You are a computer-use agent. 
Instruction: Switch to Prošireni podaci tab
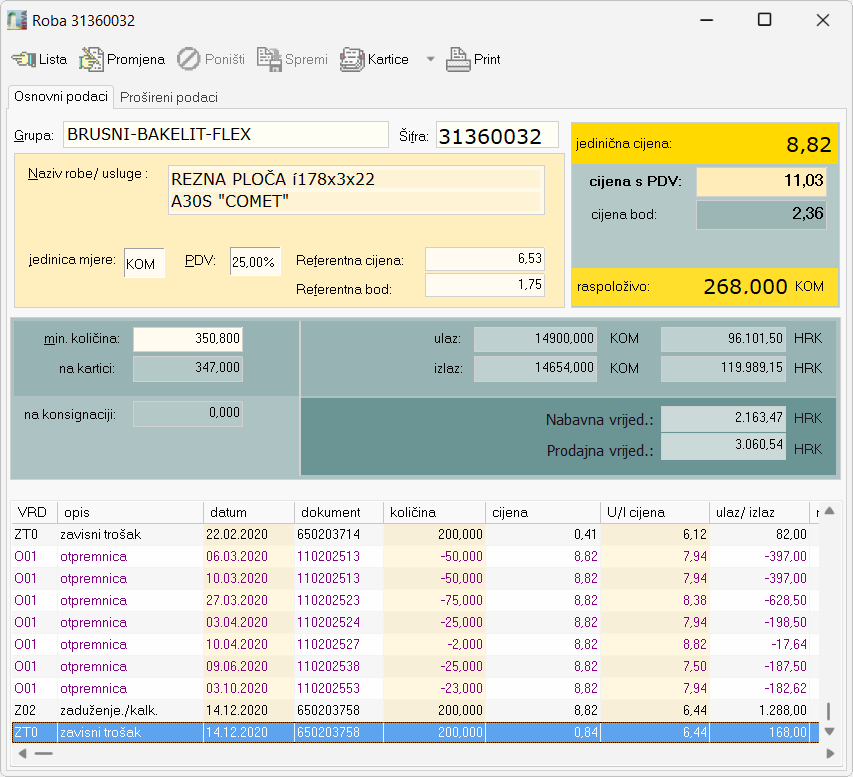click(168, 97)
